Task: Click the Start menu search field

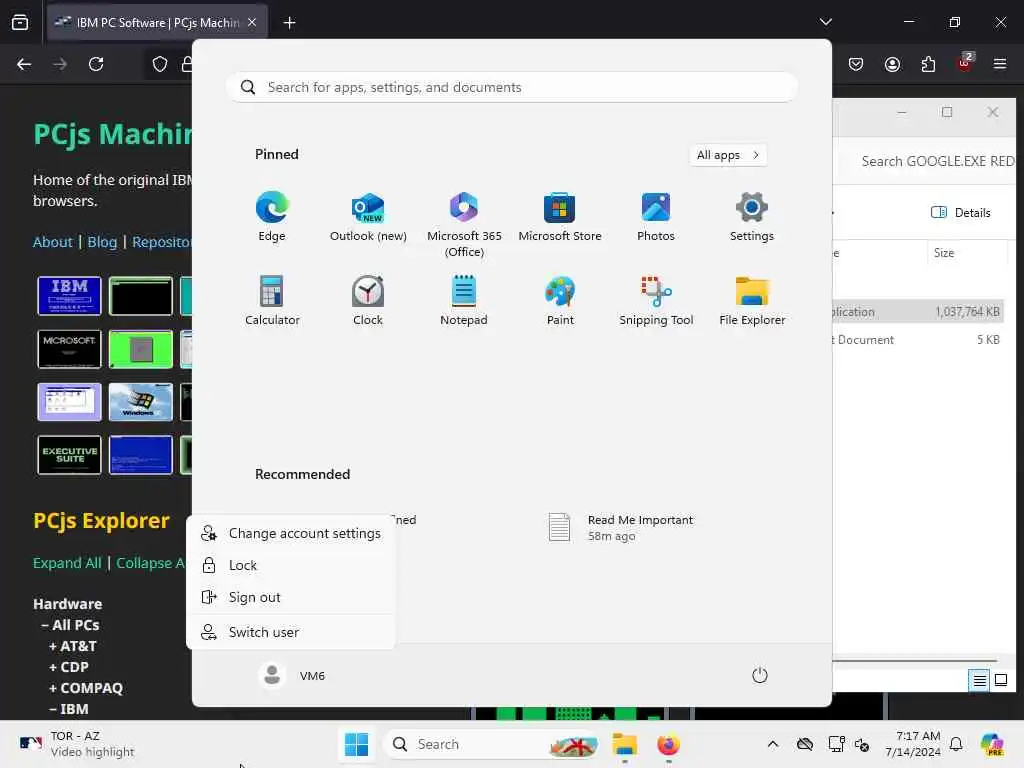Action: (512, 87)
